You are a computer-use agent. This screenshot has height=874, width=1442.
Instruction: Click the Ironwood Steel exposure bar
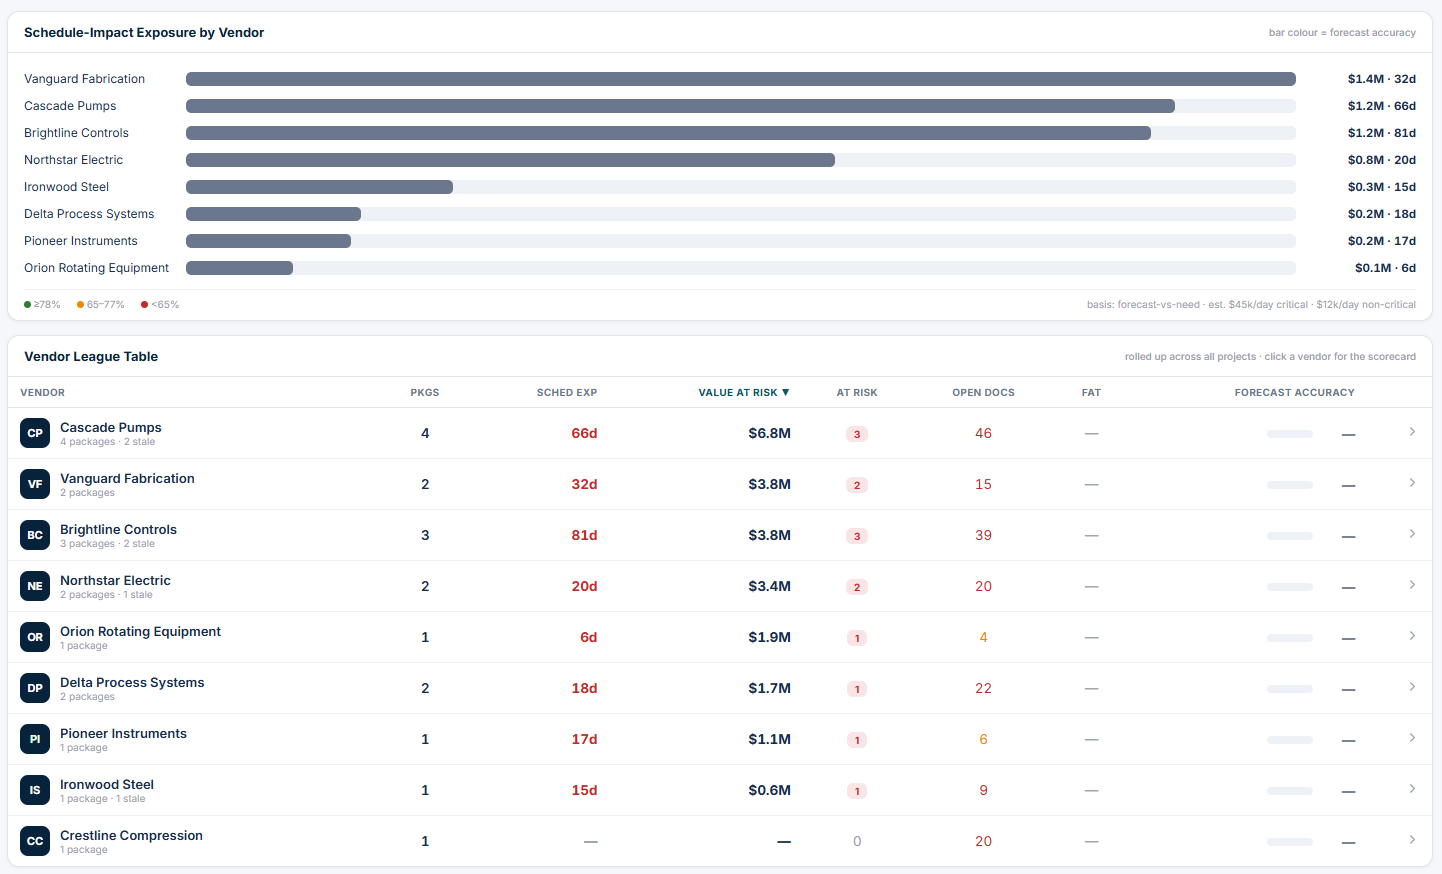319,187
